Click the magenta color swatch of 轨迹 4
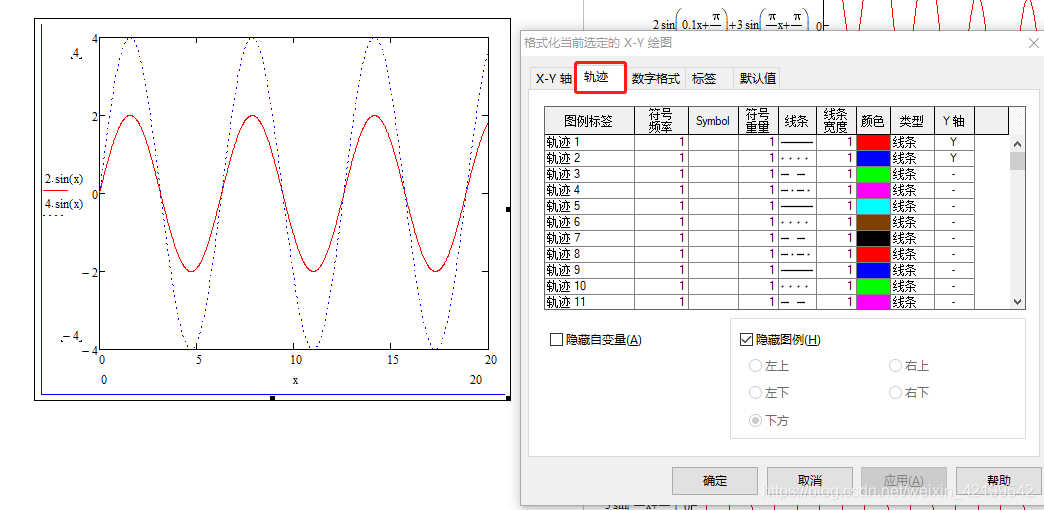The image size is (1044, 510). 874,190
